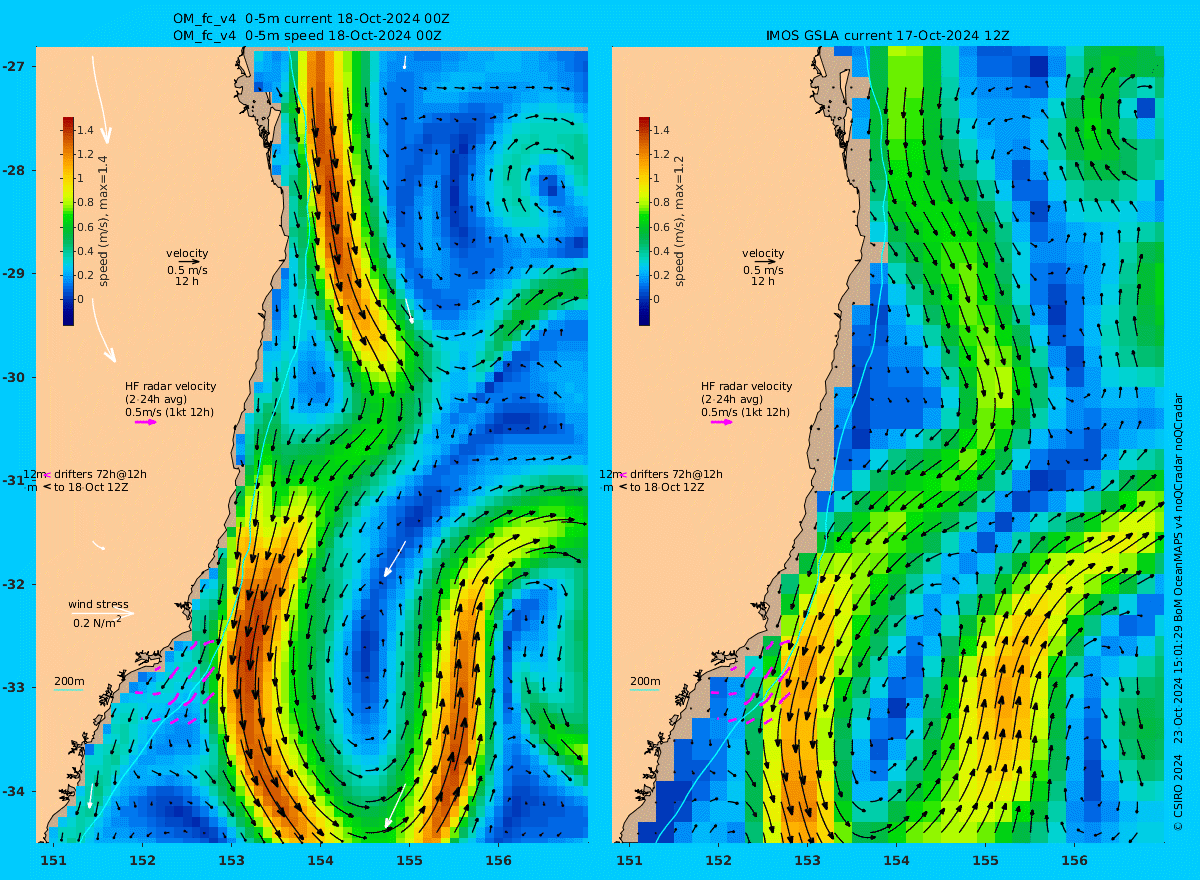
Task: Click the black velocity scale arrow in right panel
Action: click(767, 261)
